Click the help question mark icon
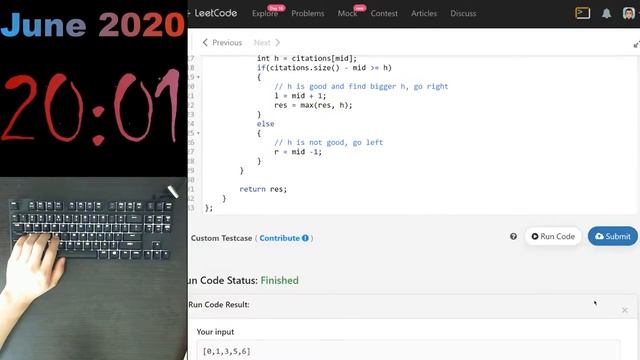The width and height of the screenshot is (640, 360). [513, 236]
